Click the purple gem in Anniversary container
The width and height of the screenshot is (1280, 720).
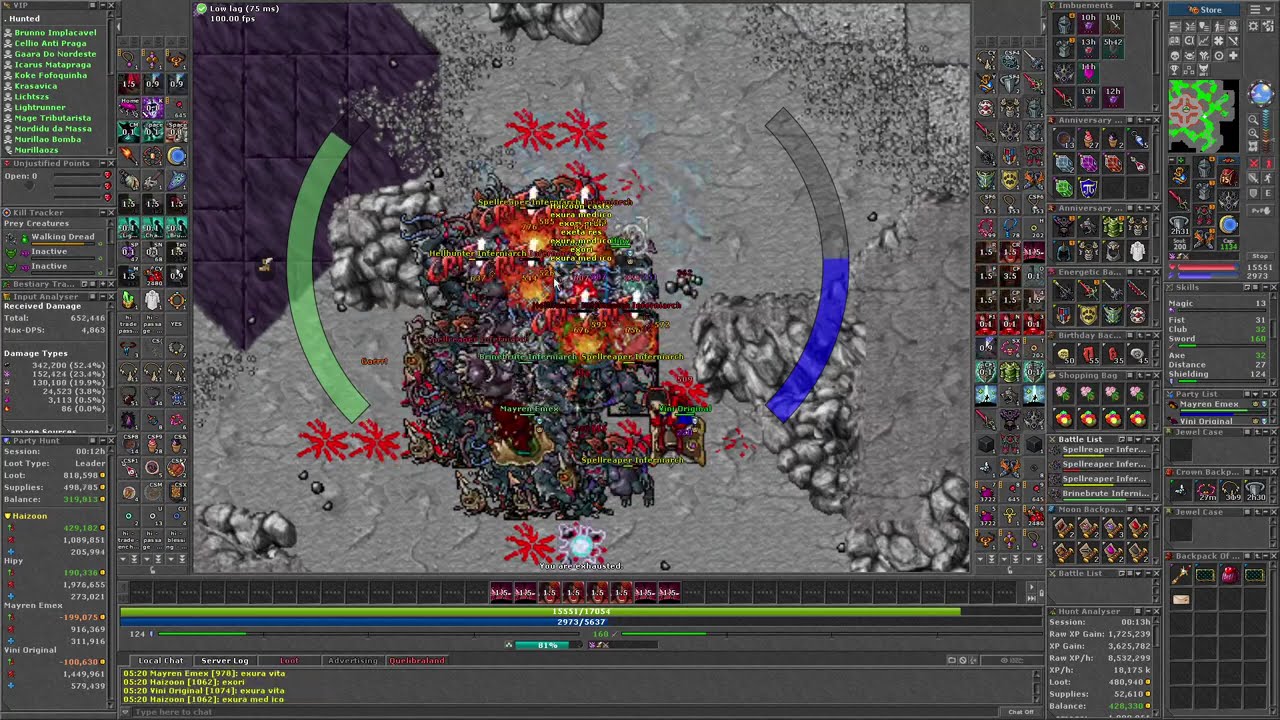(x=1089, y=163)
